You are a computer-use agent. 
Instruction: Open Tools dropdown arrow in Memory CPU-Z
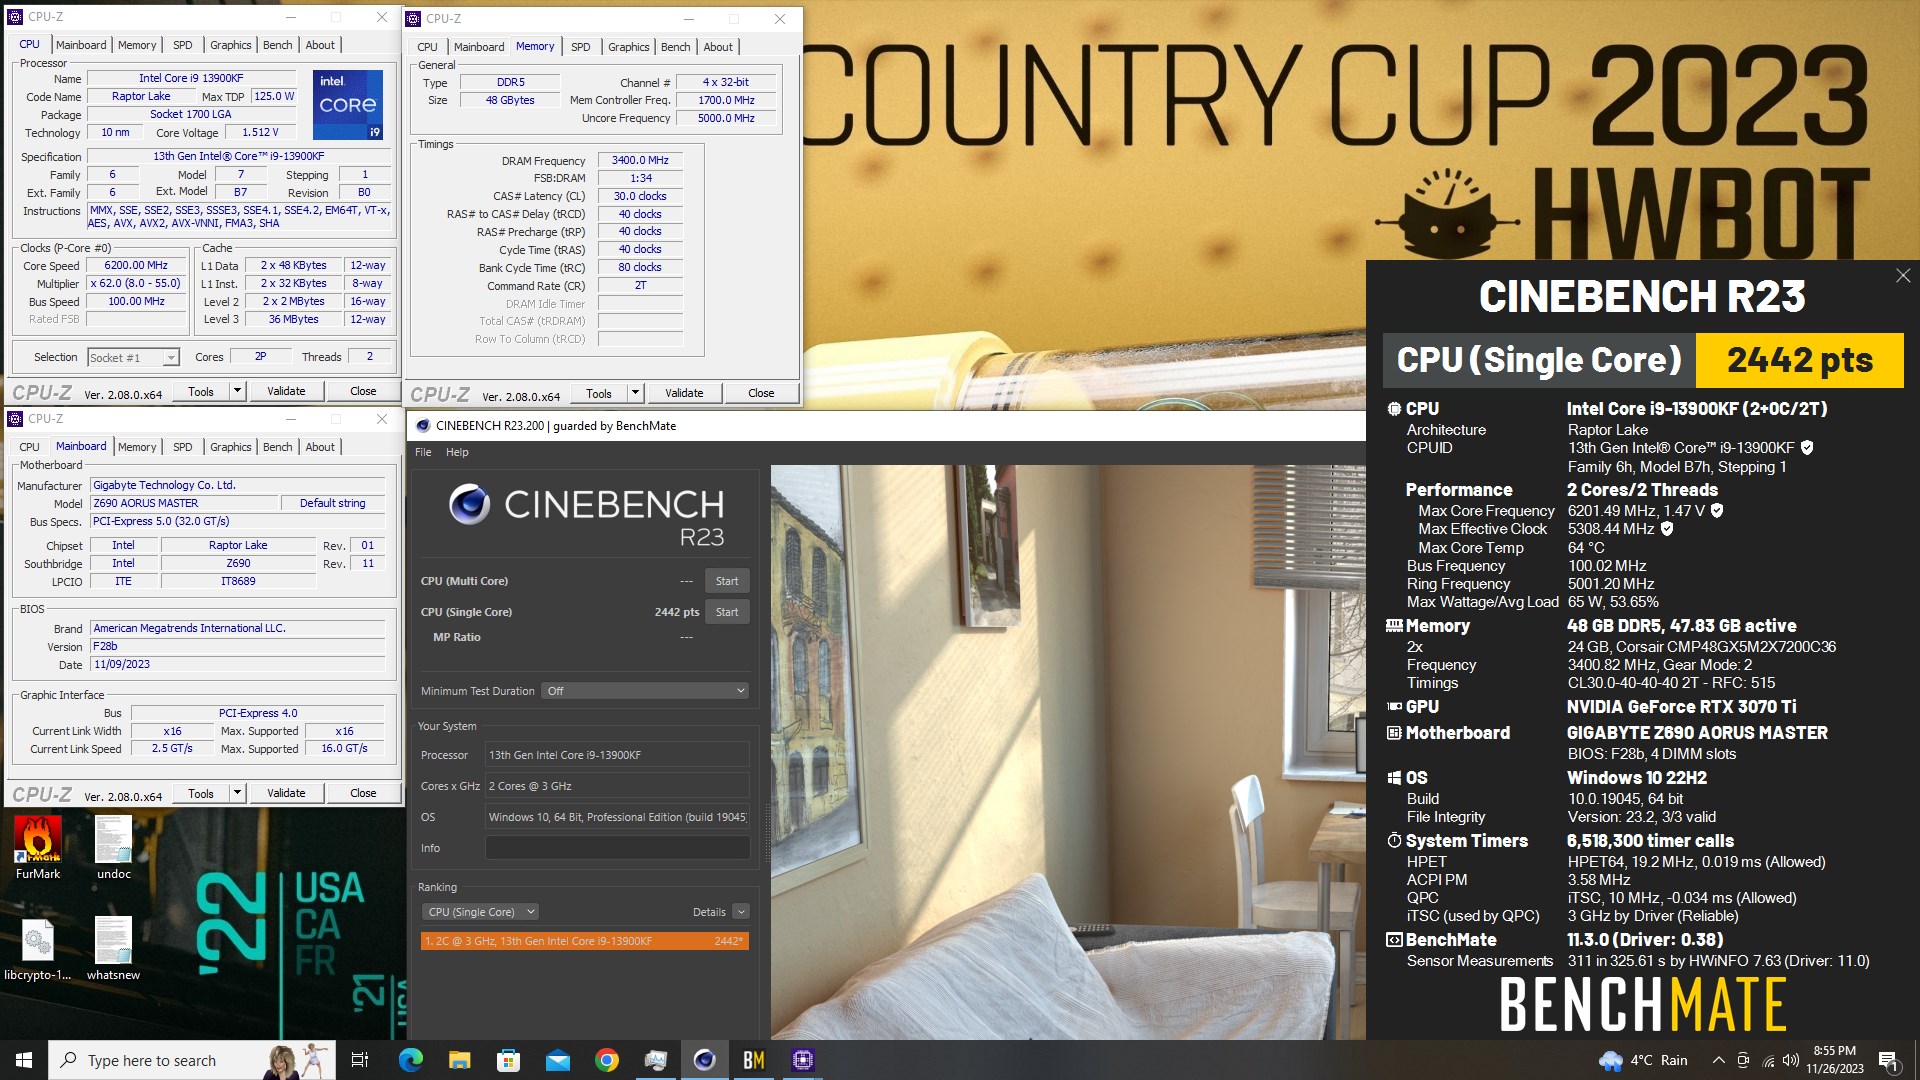click(635, 393)
